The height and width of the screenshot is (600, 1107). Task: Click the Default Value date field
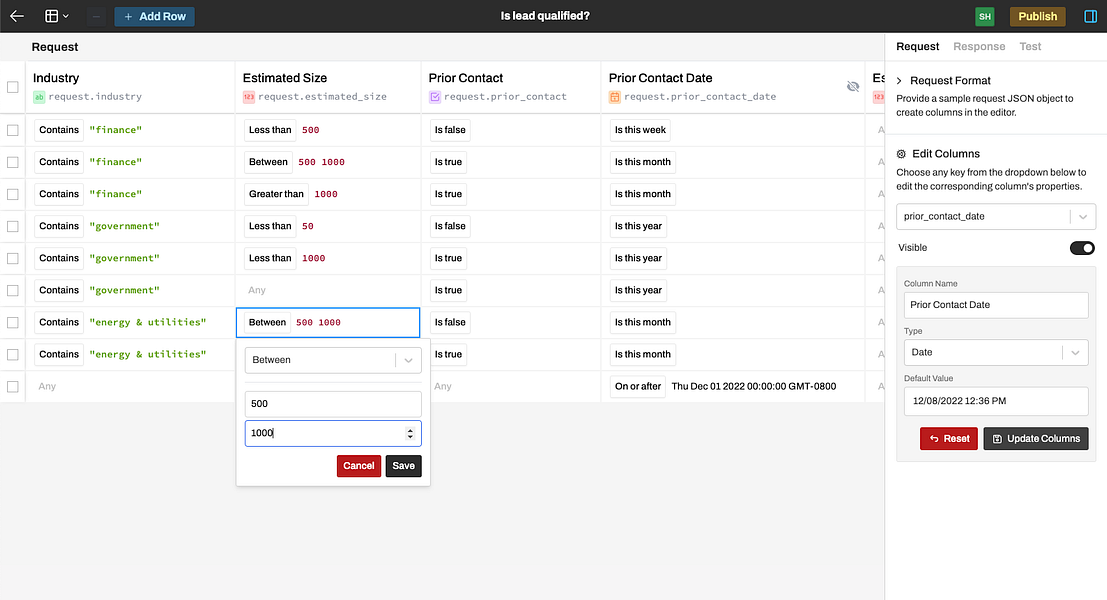(x=995, y=401)
